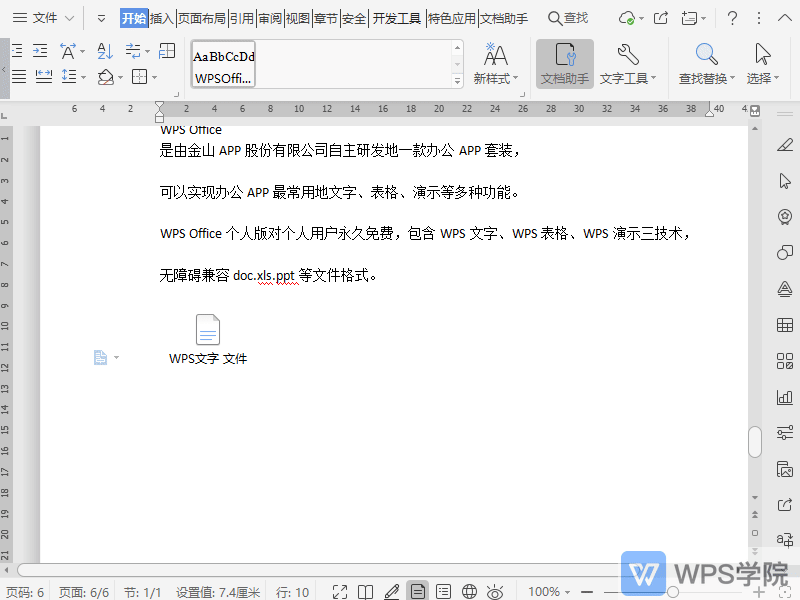
Task: Click the AZ sort icon in the toolbar
Action: tap(104, 51)
